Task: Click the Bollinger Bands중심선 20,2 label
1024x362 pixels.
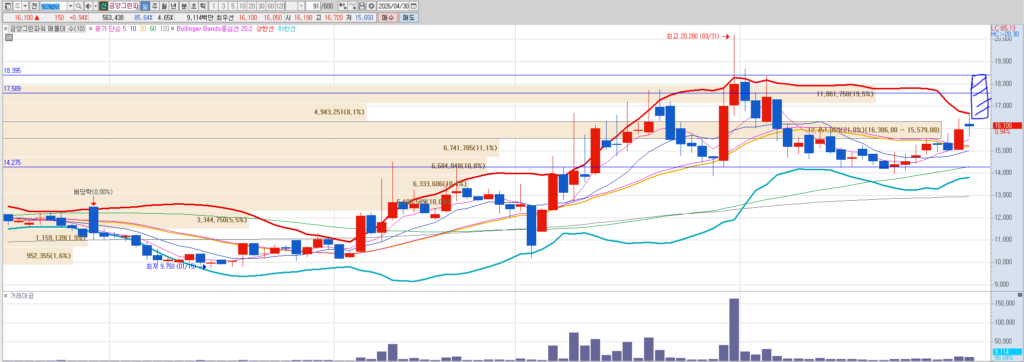Action: click(x=214, y=29)
